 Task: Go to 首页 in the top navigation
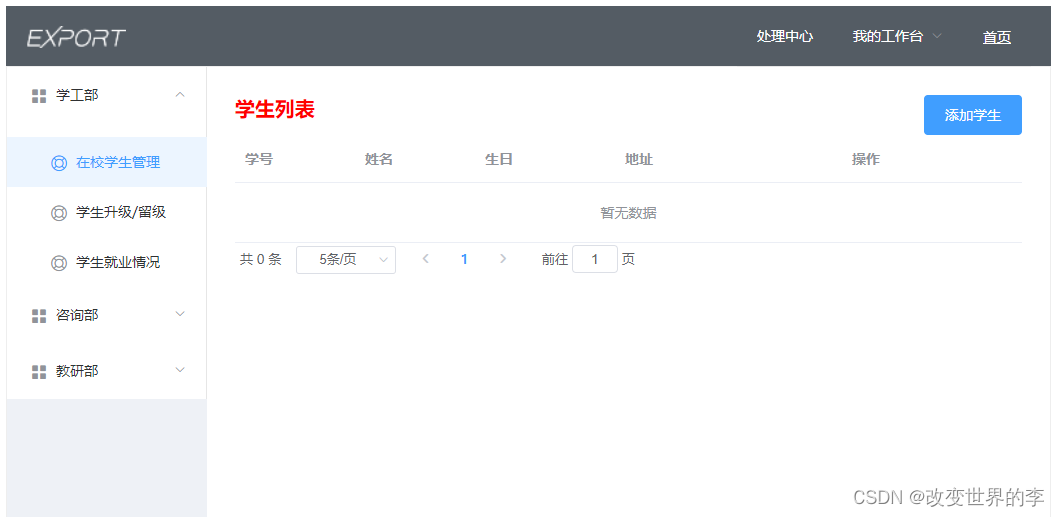point(996,38)
